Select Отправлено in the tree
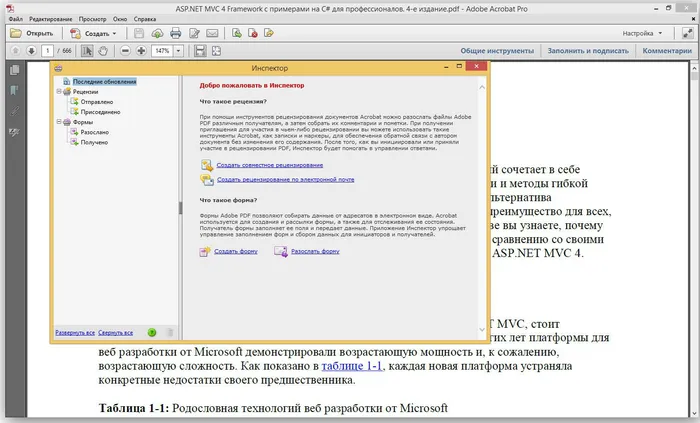Screen dimensions: 700x423 coord(96,102)
